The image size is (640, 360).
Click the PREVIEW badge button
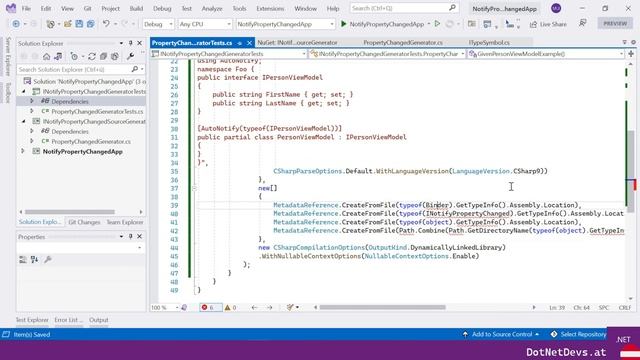pyautogui.click(x=615, y=24)
